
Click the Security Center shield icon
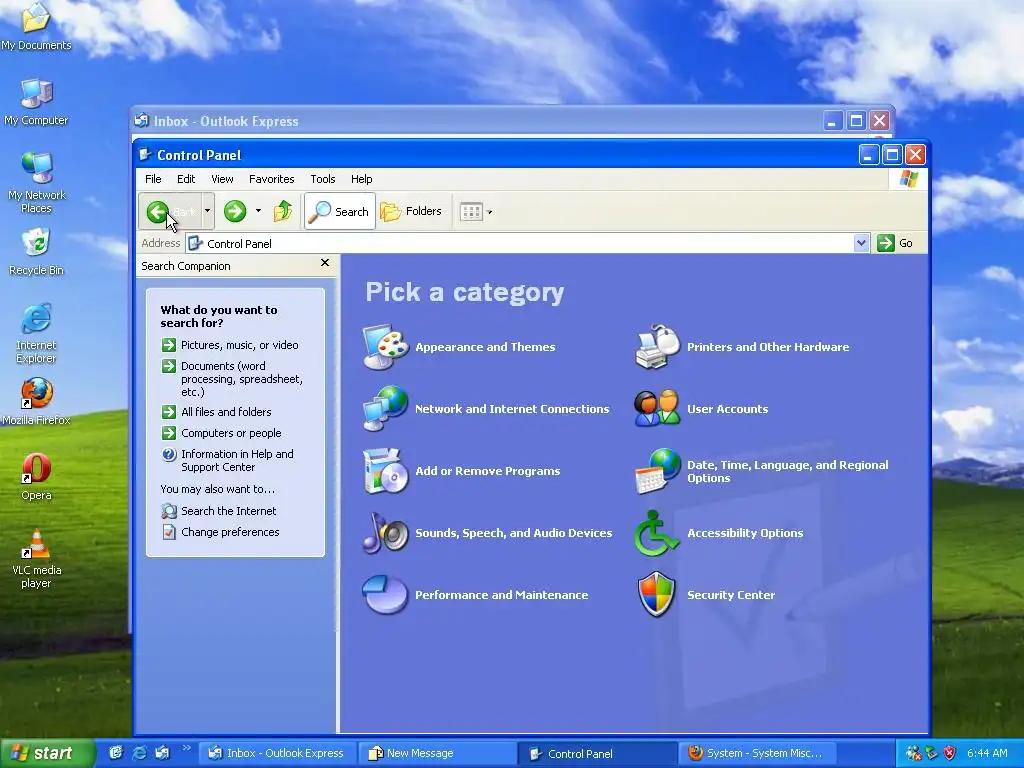[x=656, y=594]
